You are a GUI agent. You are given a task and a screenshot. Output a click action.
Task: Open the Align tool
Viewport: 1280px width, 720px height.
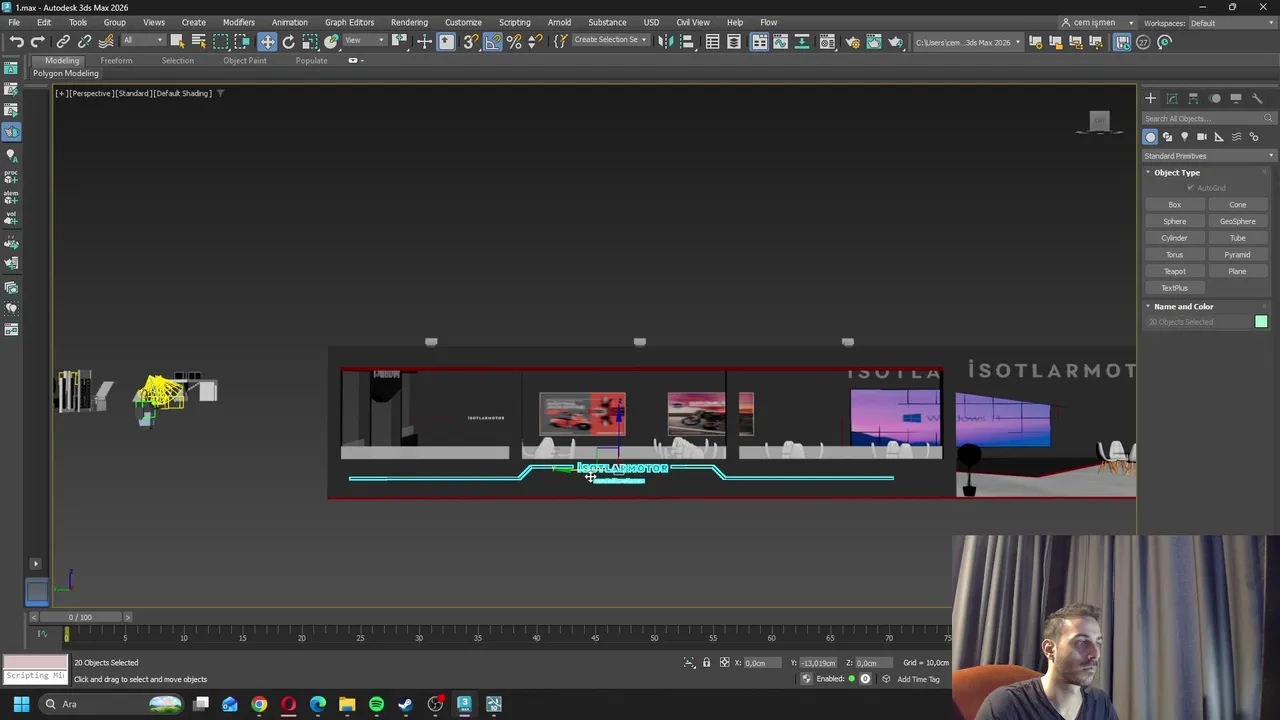687,41
